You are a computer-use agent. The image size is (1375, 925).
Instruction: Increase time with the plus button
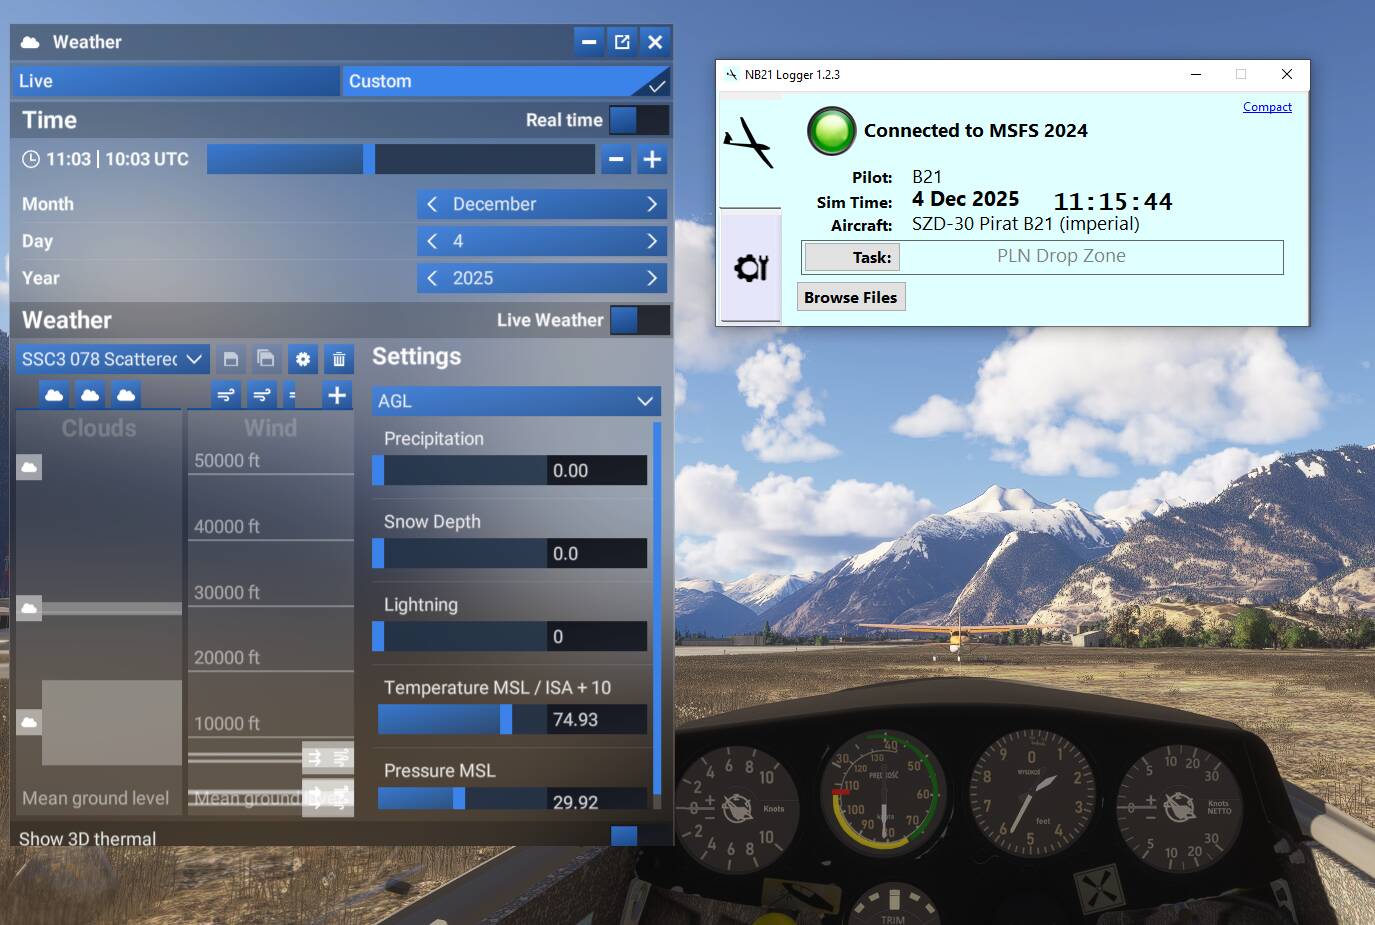pos(652,159)
